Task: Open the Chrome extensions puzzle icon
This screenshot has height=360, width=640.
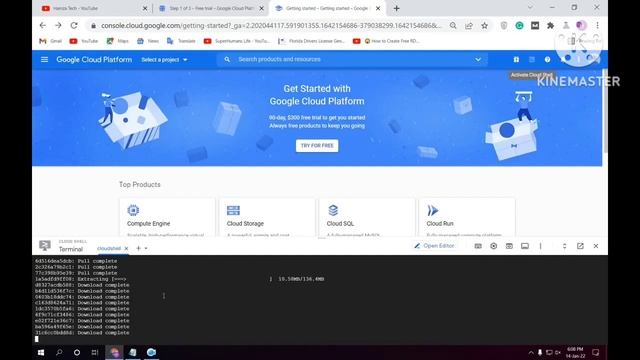Action: tap(551, 25)
